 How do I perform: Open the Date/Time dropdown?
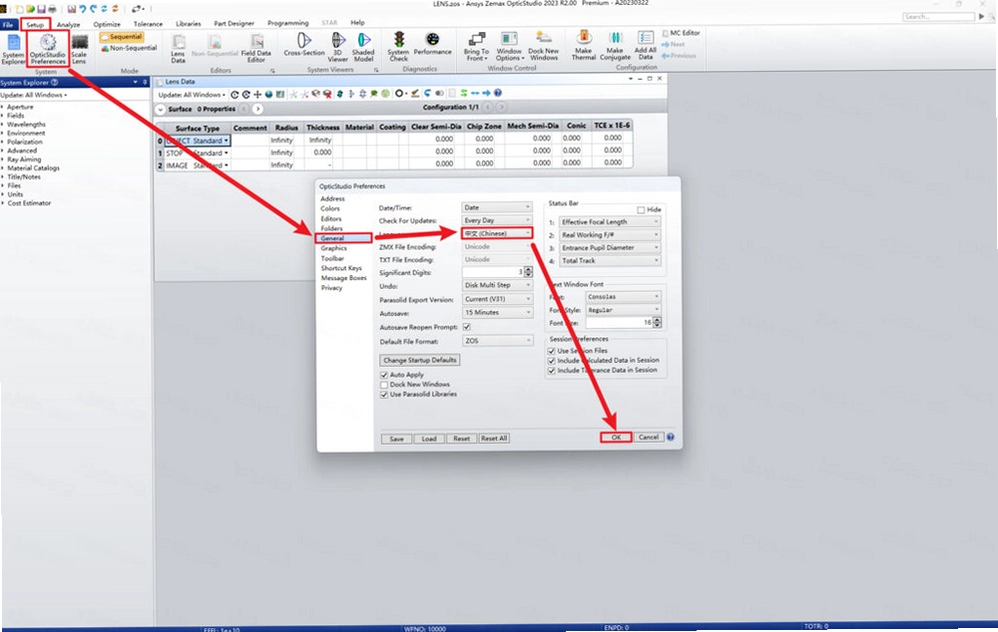496,207
